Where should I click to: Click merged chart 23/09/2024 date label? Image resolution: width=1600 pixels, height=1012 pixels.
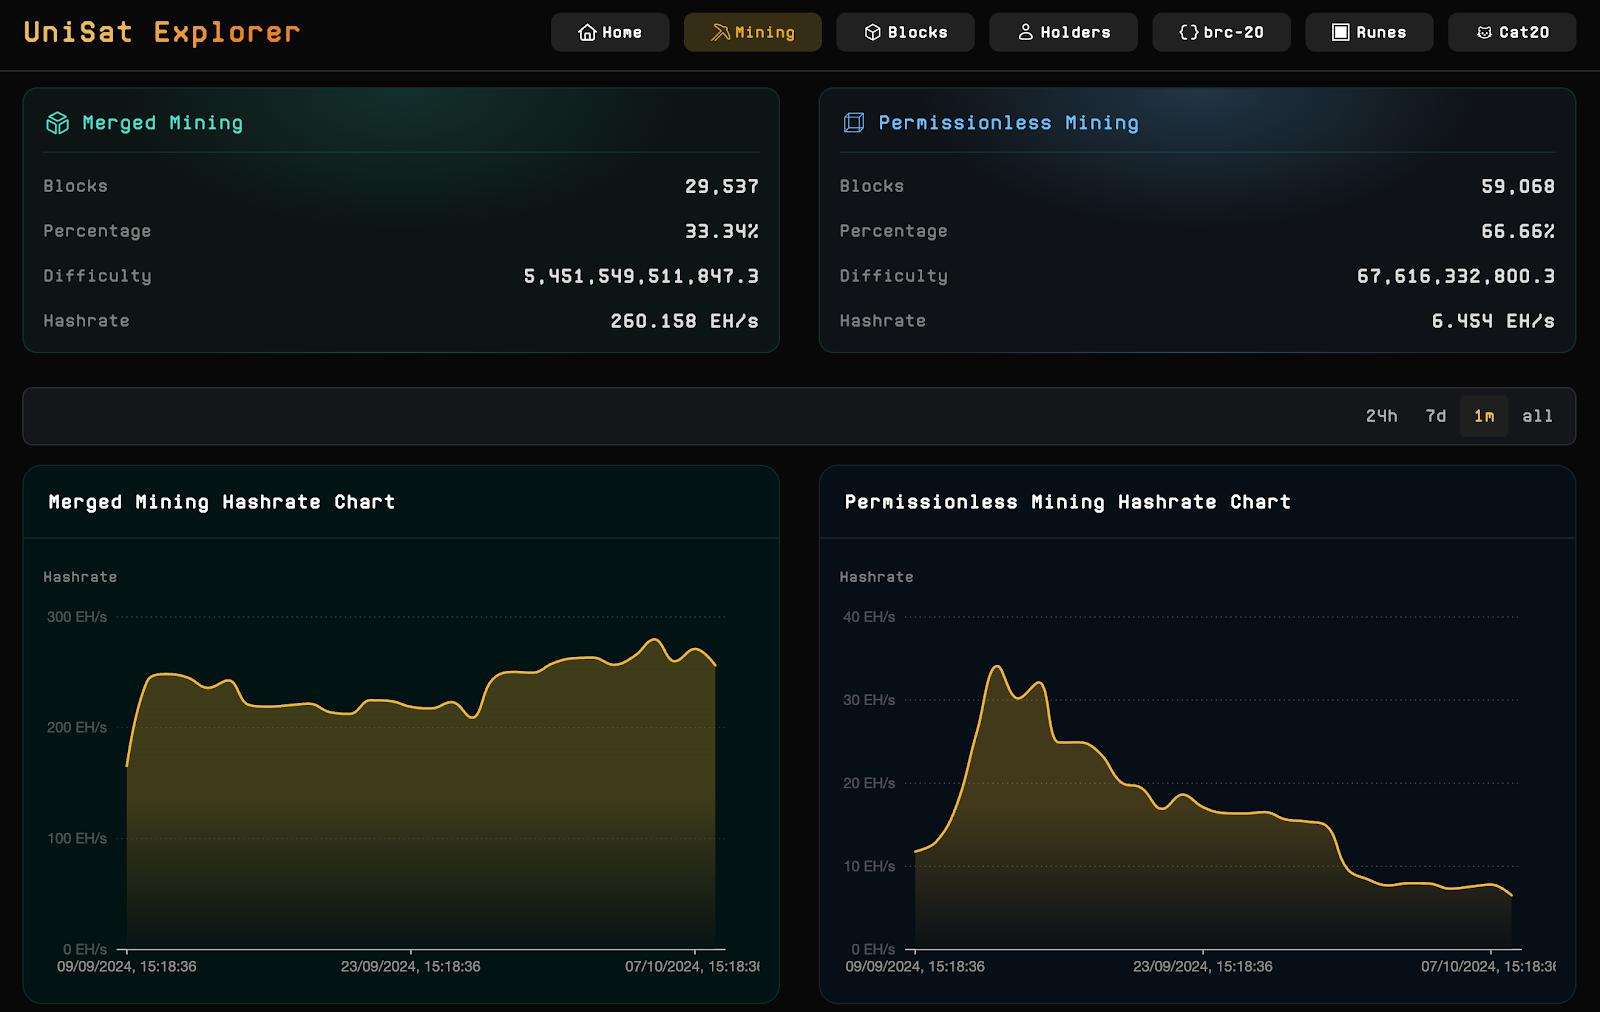click(x=411, y=967)
